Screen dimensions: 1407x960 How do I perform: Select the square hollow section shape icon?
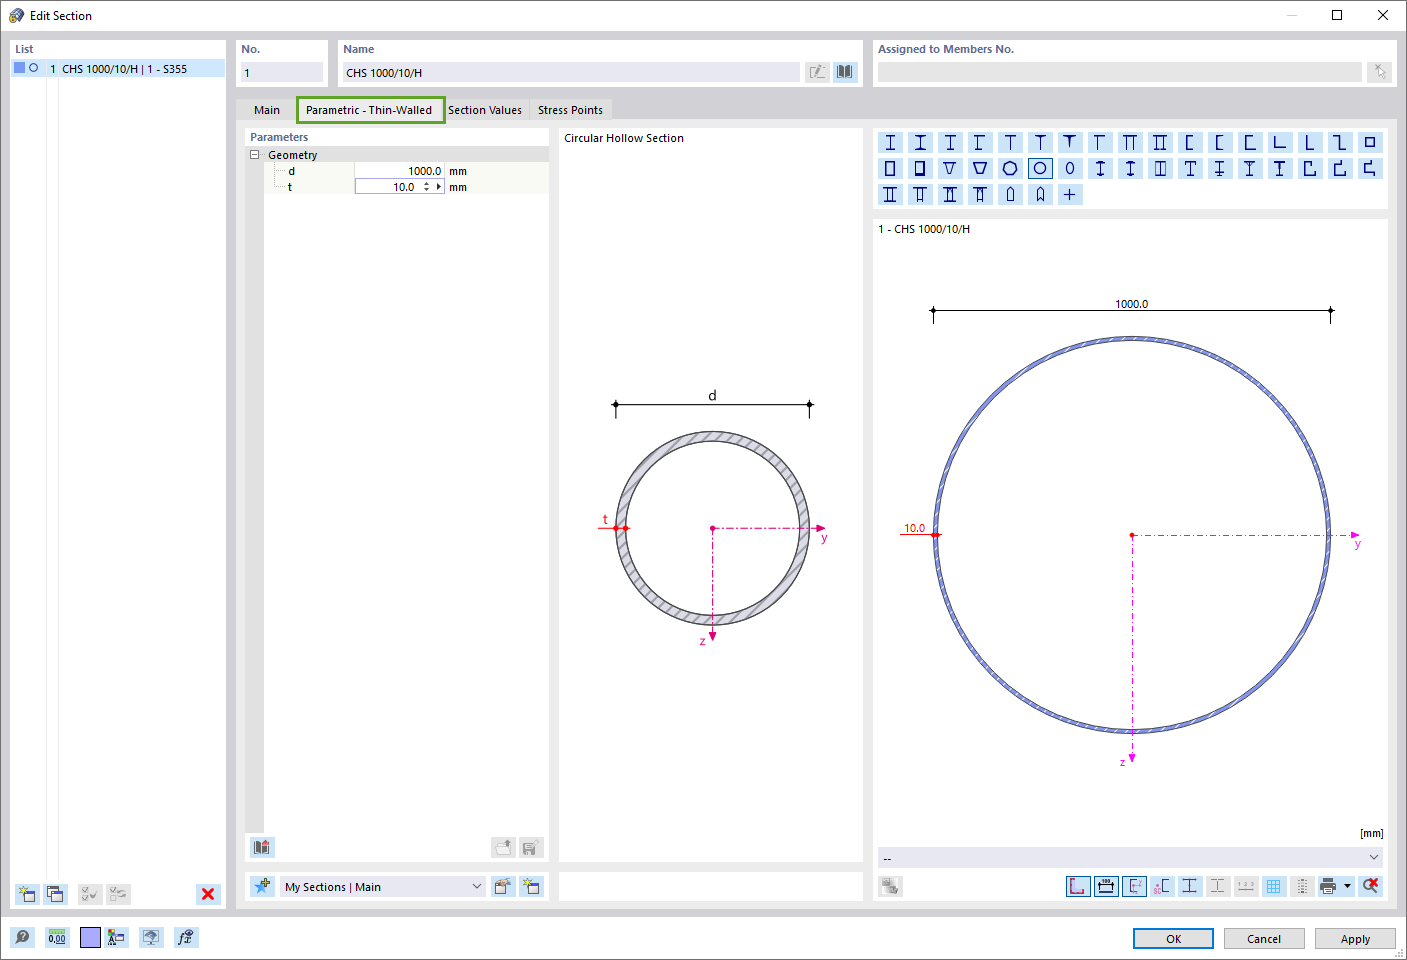(890, 168)
